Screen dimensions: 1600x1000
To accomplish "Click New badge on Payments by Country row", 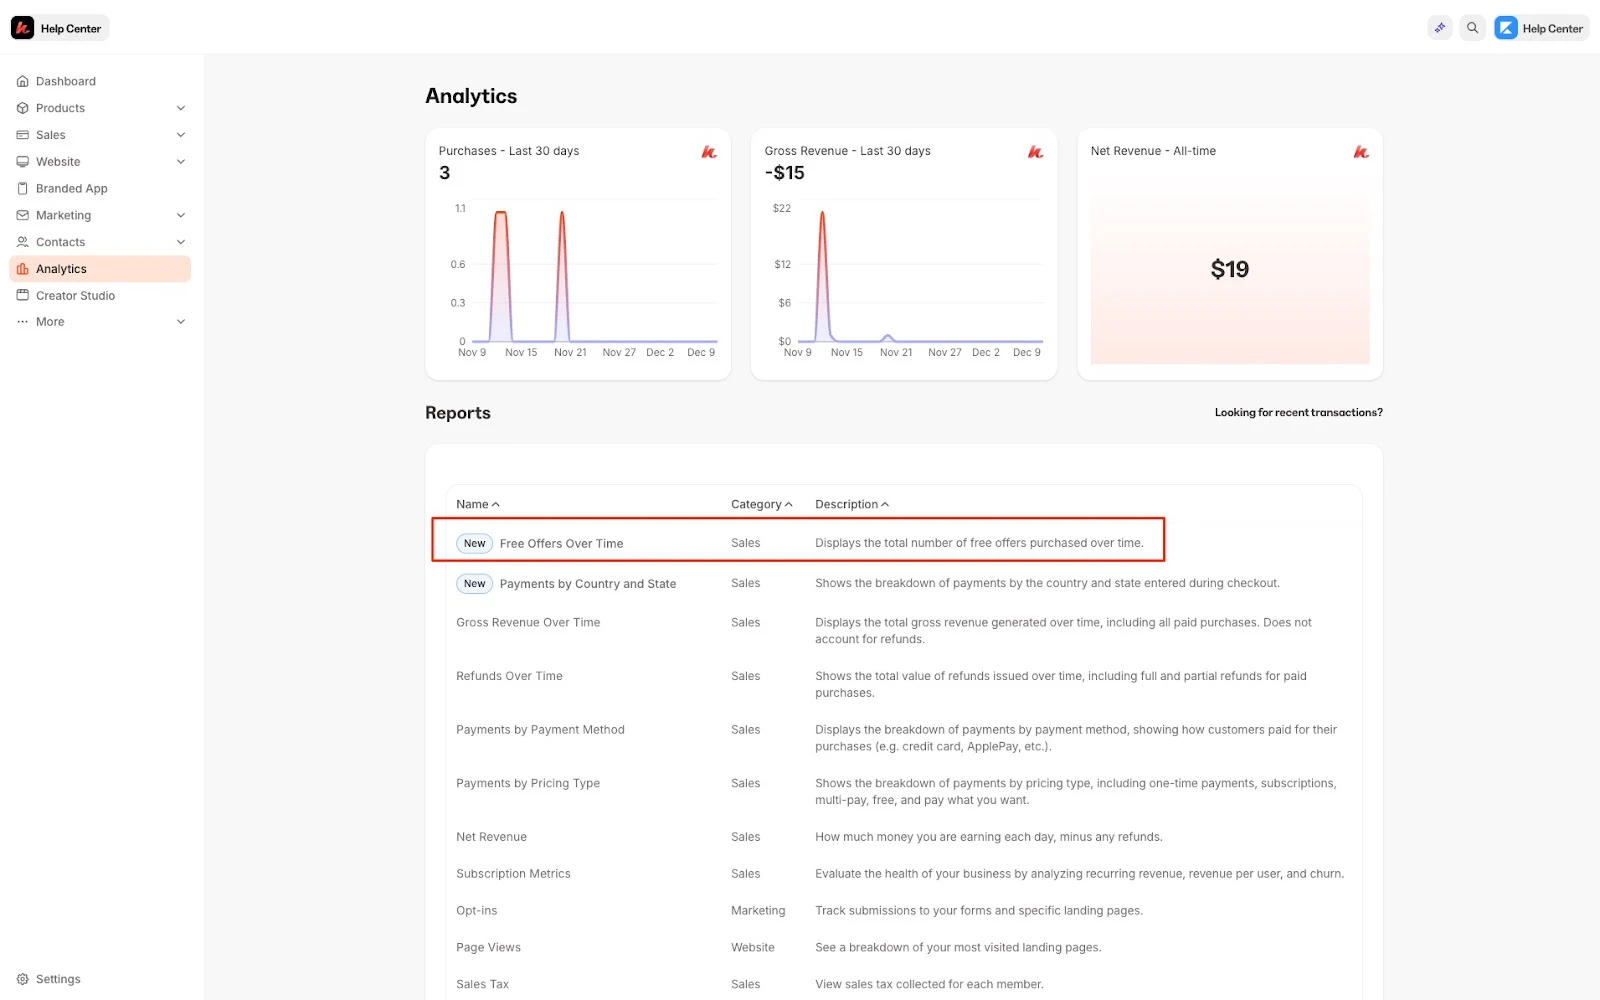I will coord(475,584).
